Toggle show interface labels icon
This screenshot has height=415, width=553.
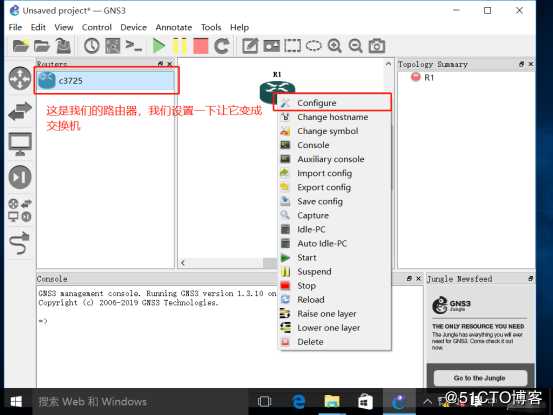tap(113, 46)
